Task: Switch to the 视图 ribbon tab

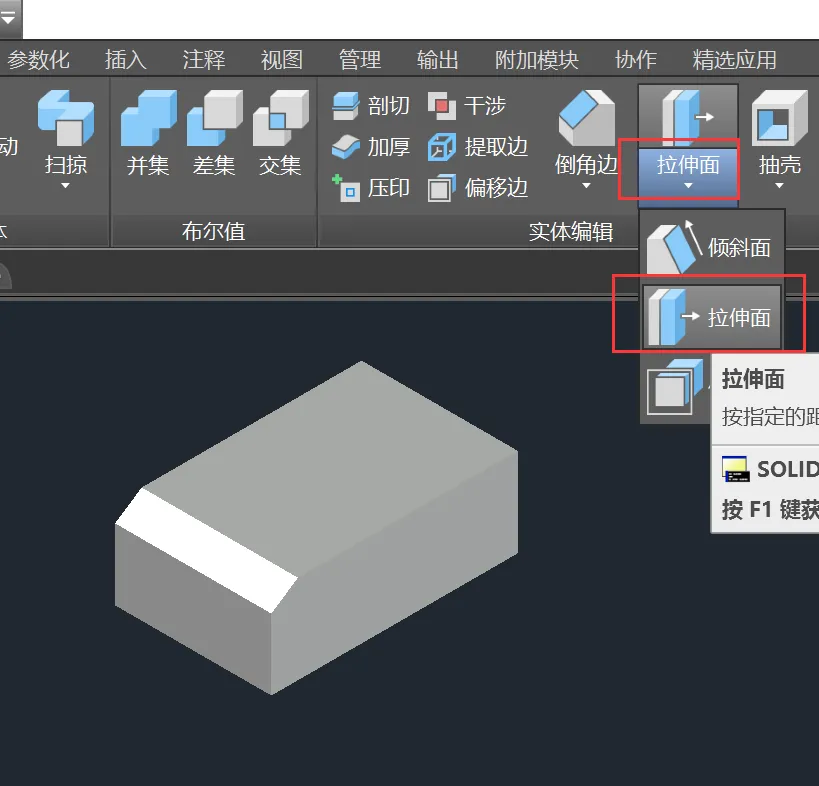Action: (282, 60)
